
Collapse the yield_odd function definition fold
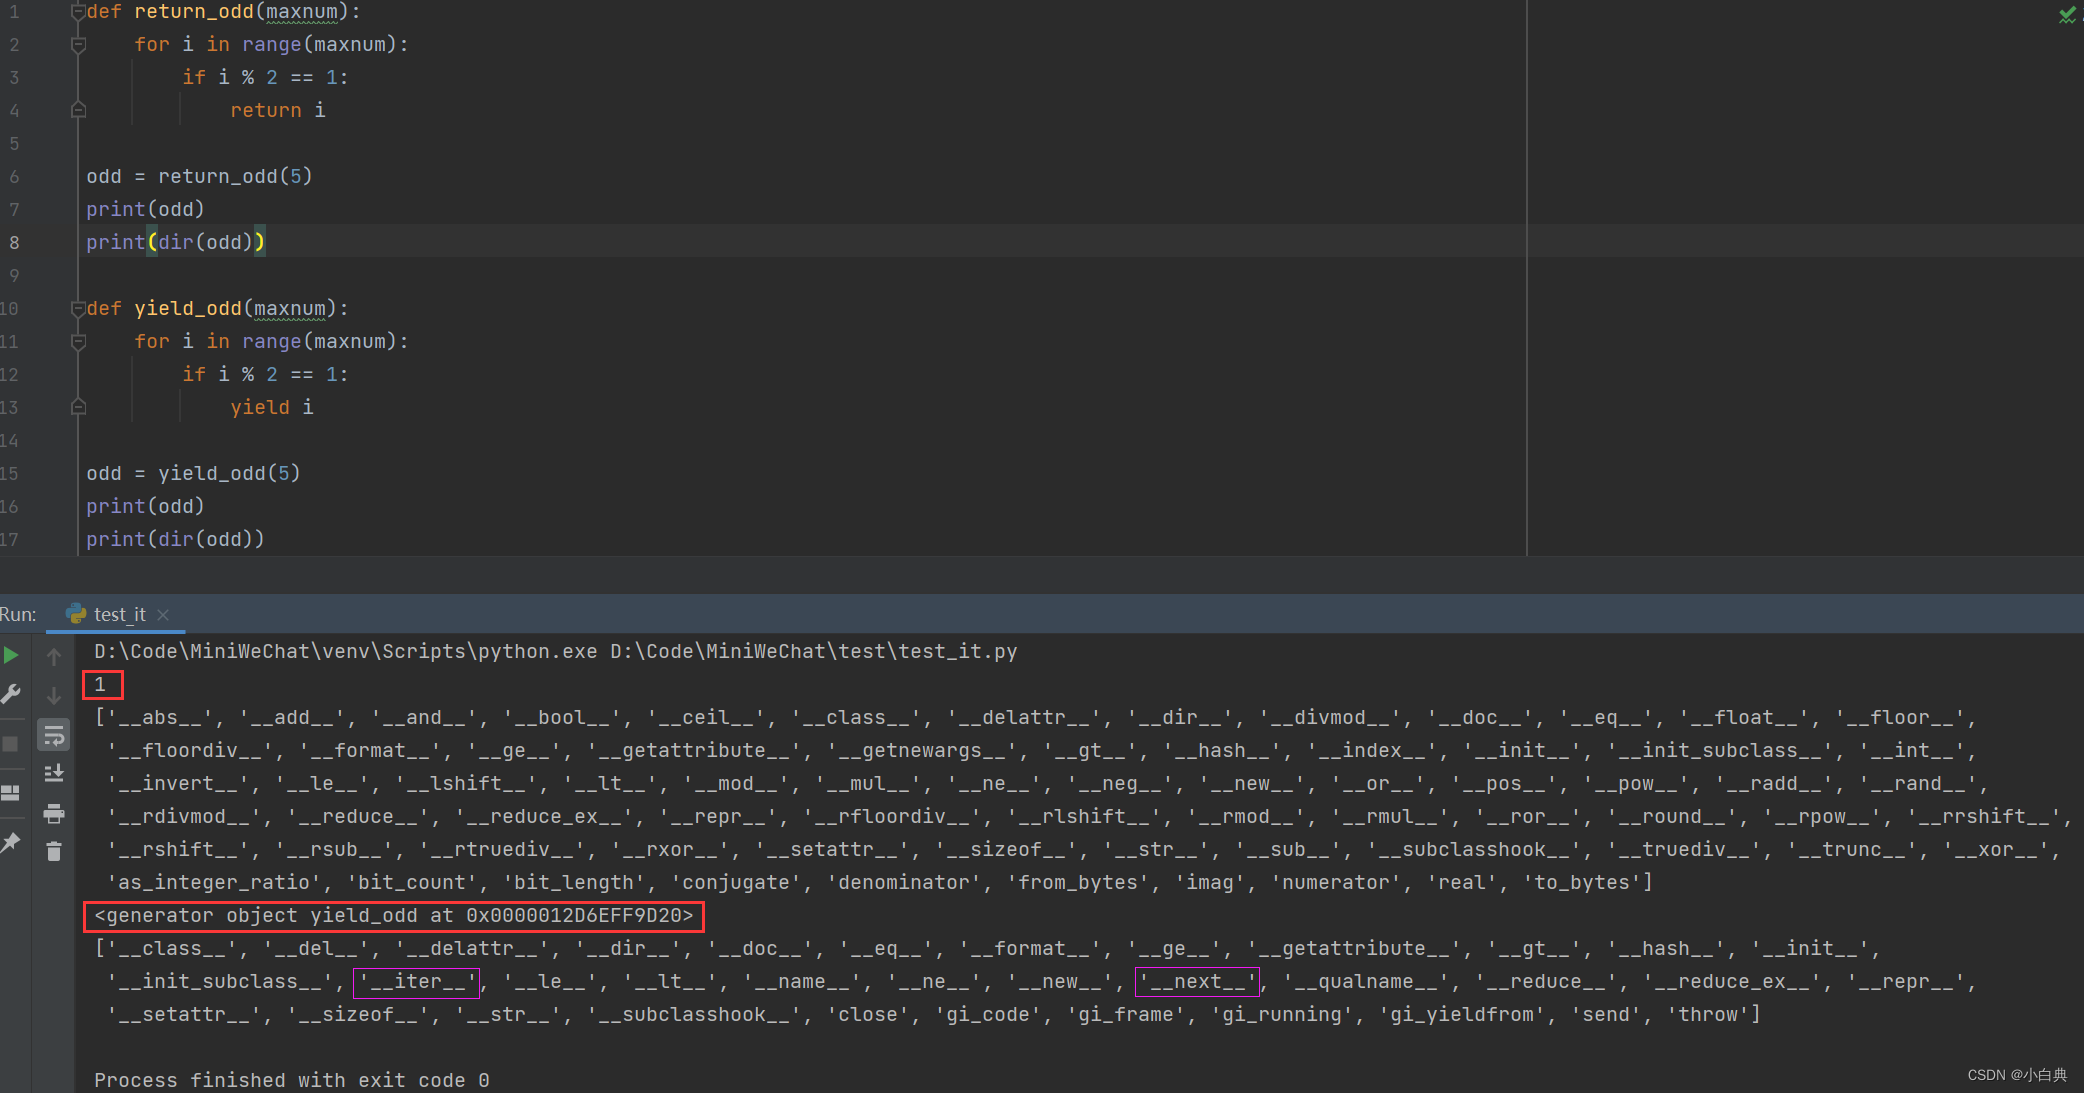(78, 308)
